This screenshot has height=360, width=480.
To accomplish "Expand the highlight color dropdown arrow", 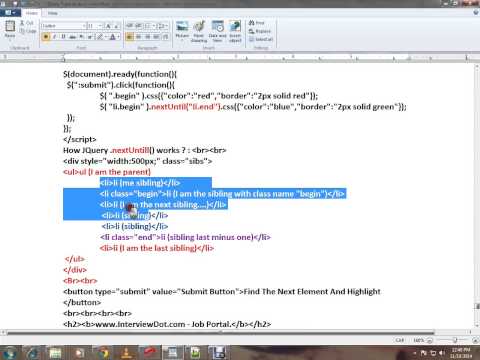I will tap(105, 37).
